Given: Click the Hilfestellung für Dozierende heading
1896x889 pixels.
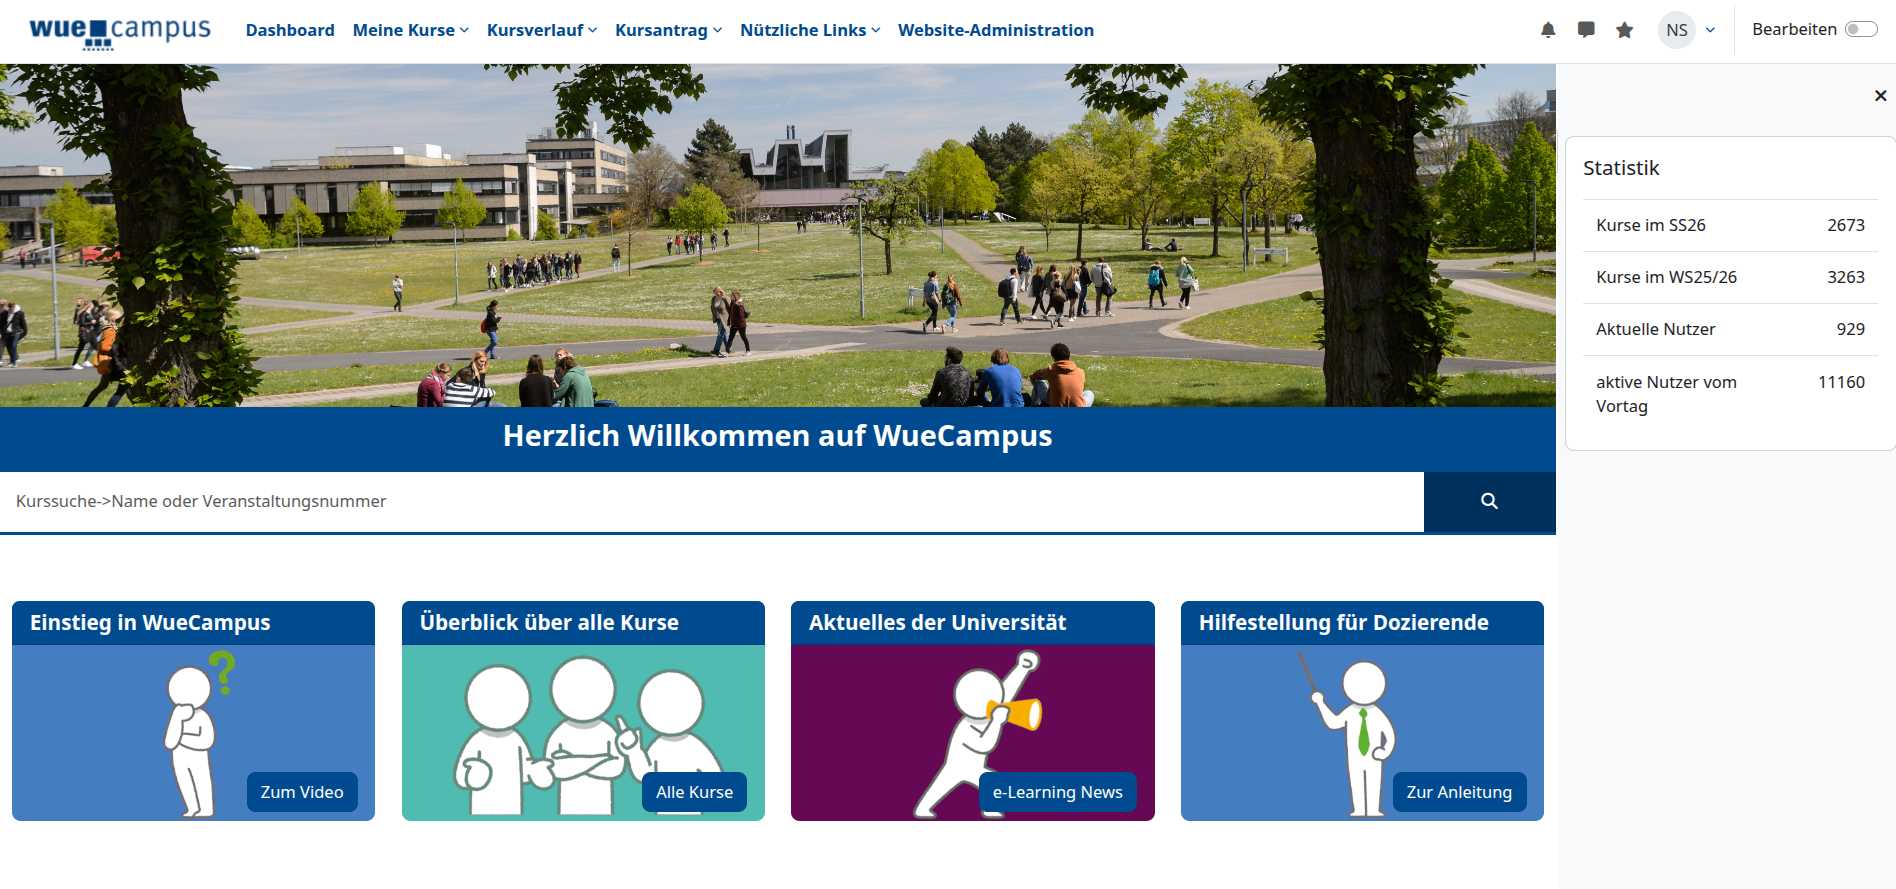Looking at the screenshot, I should point(1343,623).
